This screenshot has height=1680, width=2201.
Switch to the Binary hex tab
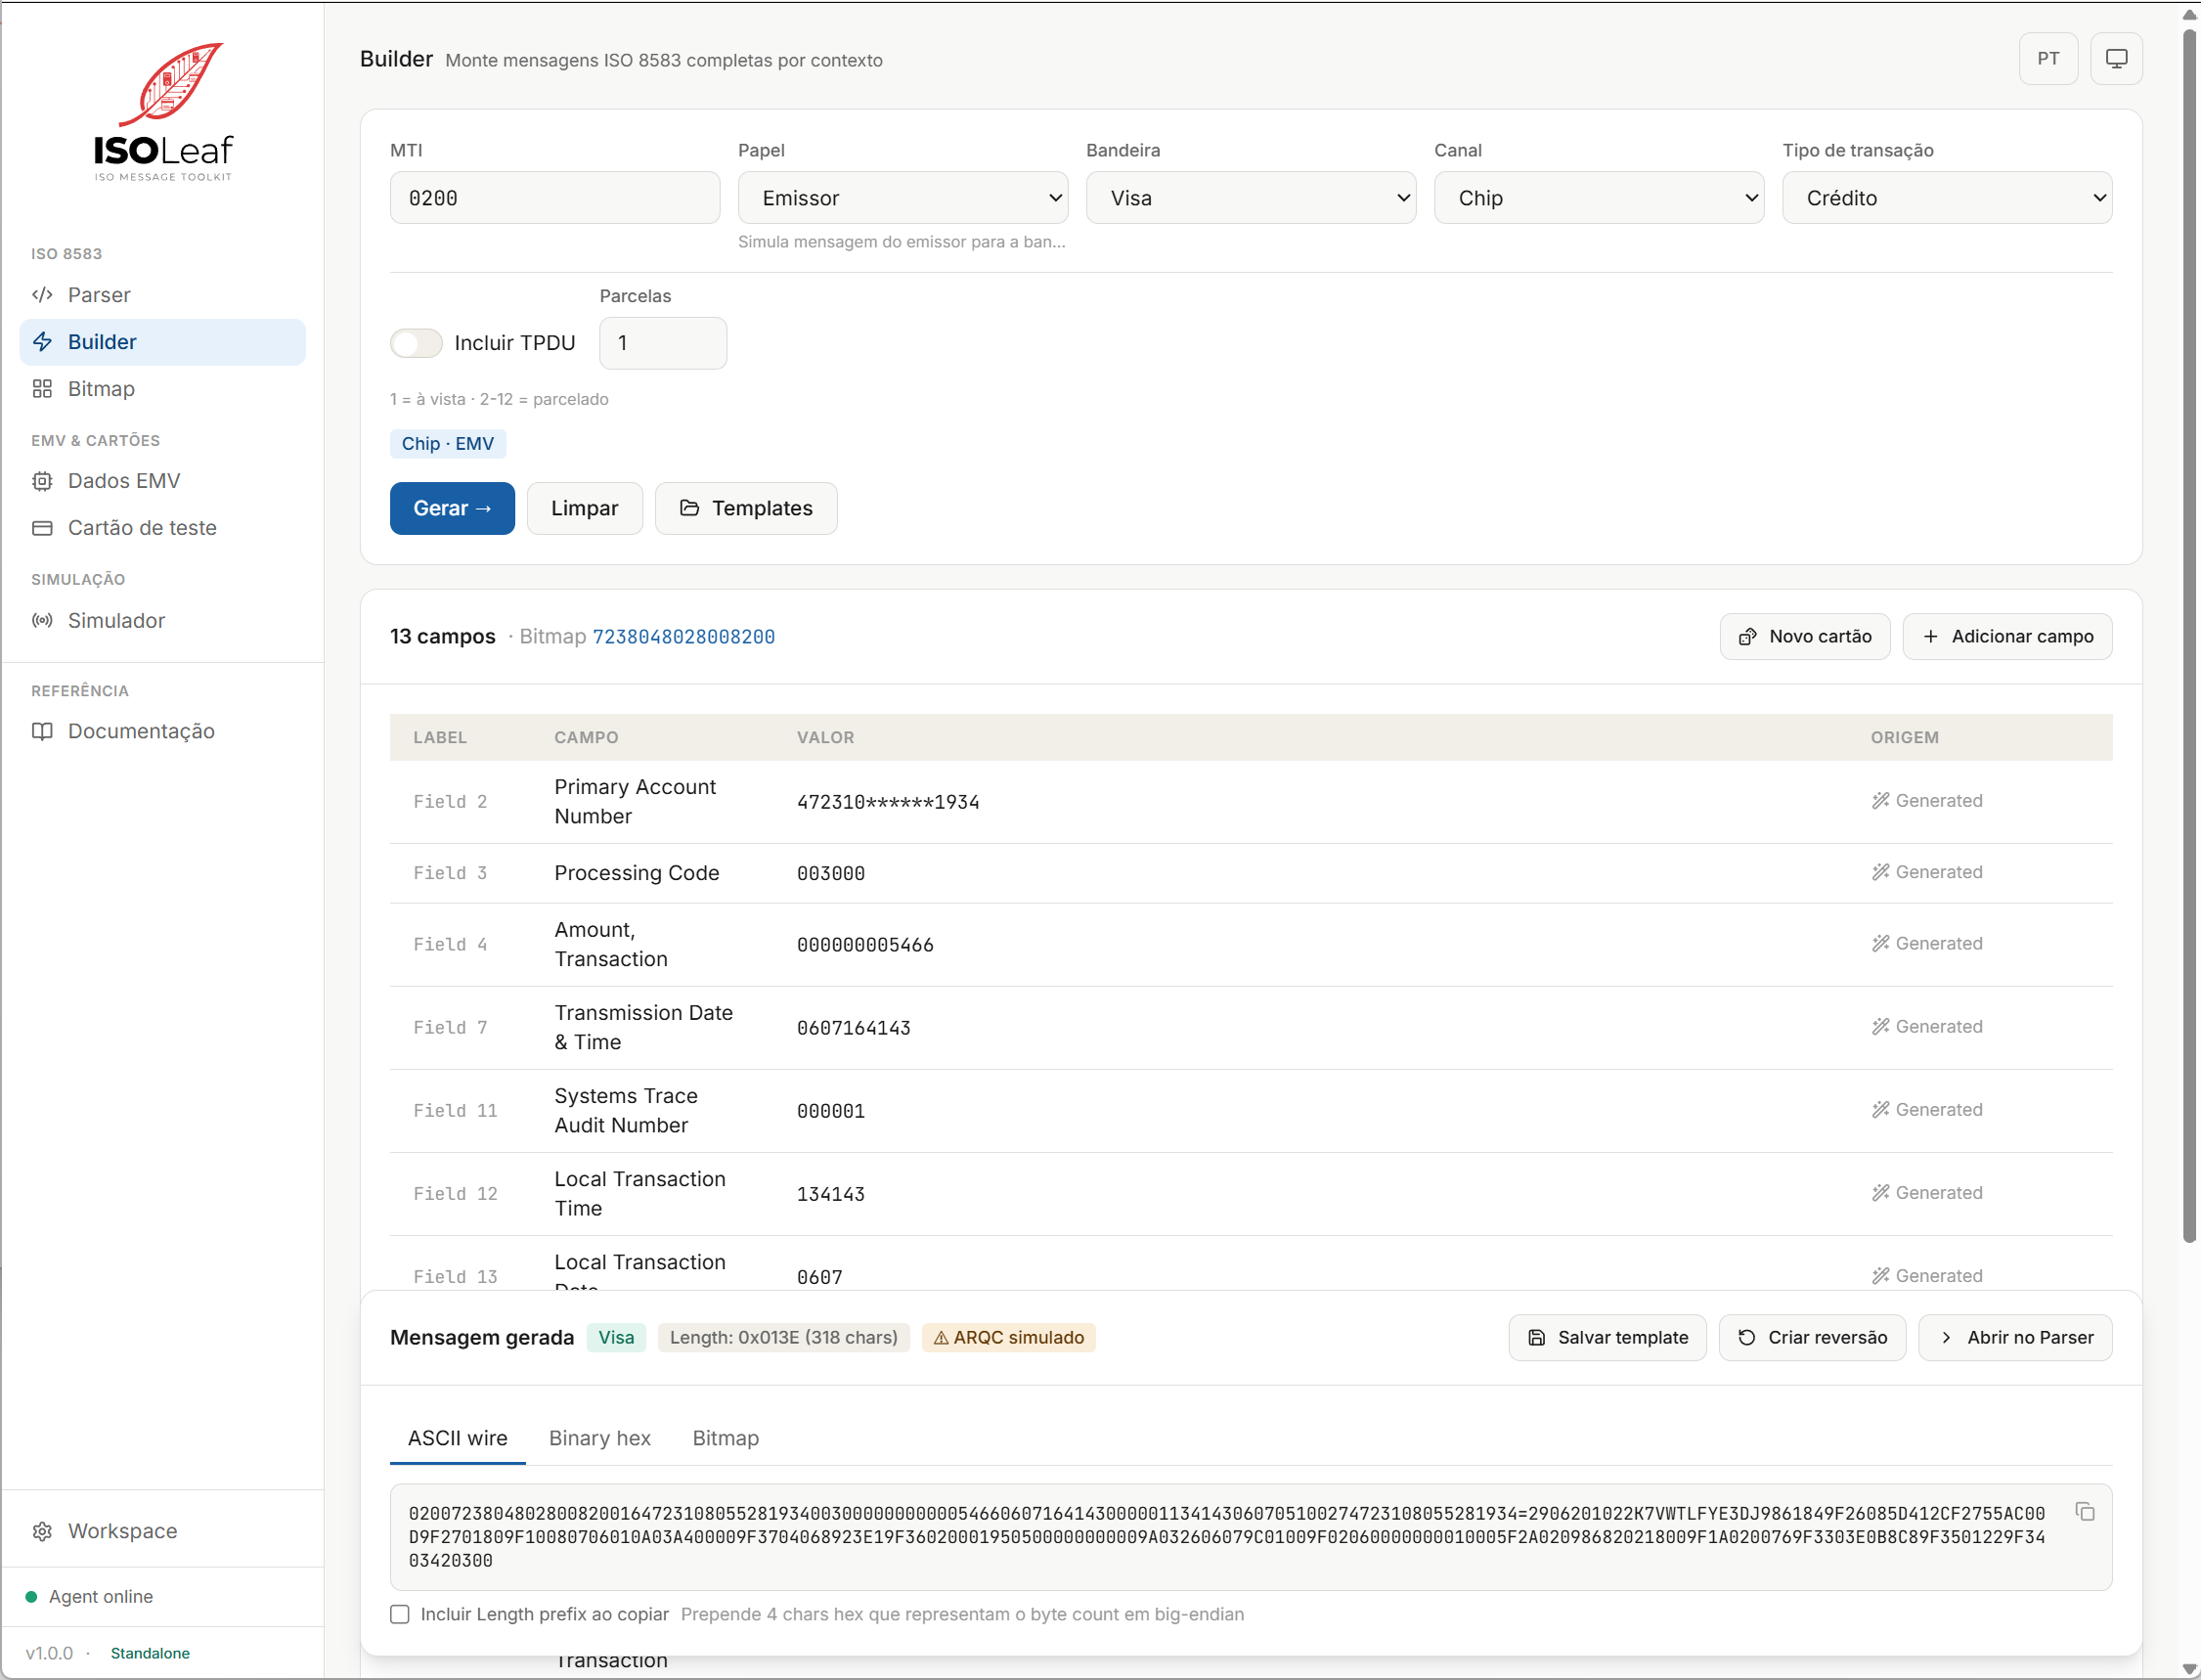click(600, 1438)
